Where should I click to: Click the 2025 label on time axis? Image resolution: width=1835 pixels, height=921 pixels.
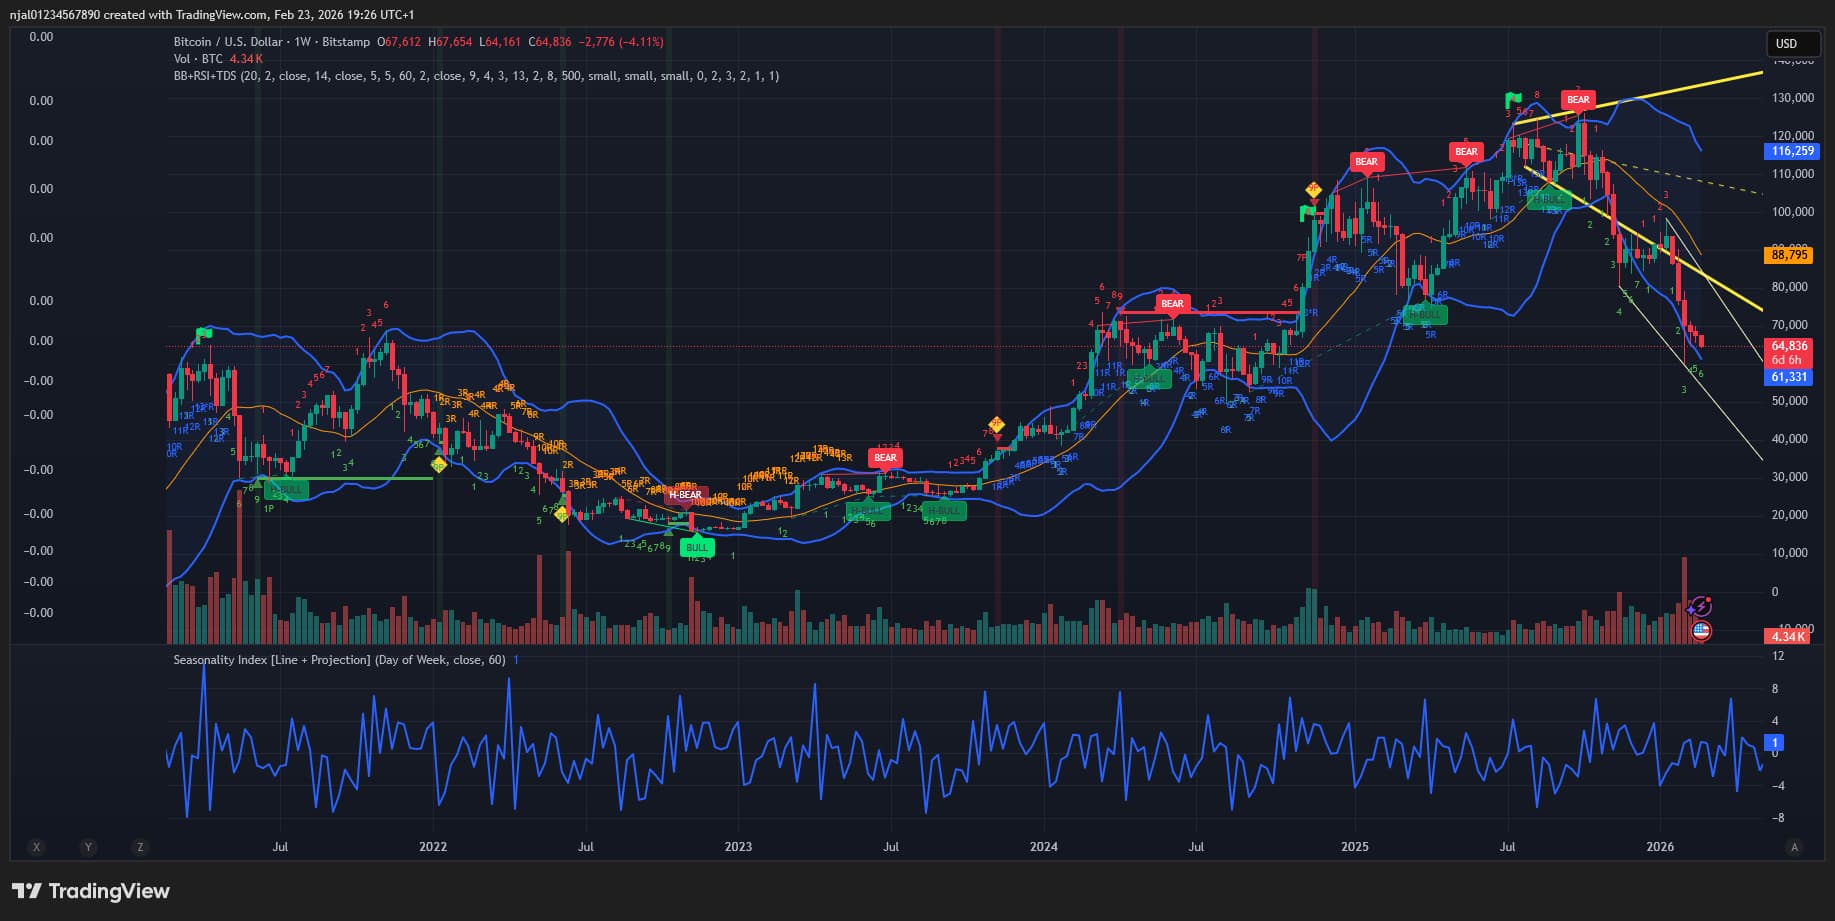tap(1355, 847)
